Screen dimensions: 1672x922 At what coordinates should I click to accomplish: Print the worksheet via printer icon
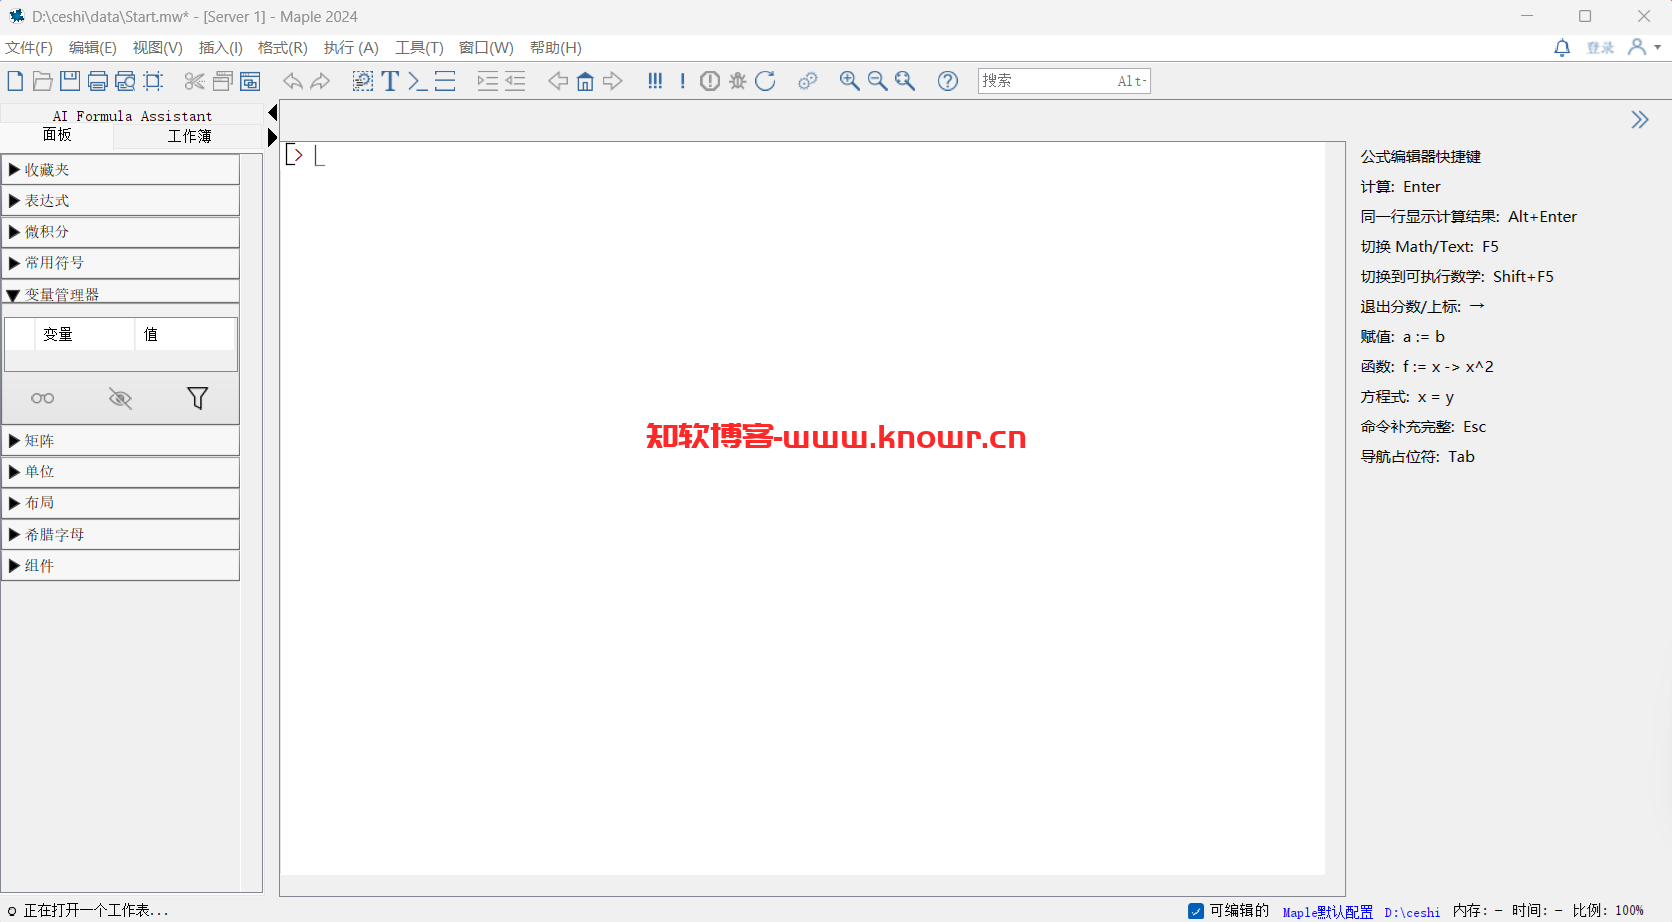[98, 81]
